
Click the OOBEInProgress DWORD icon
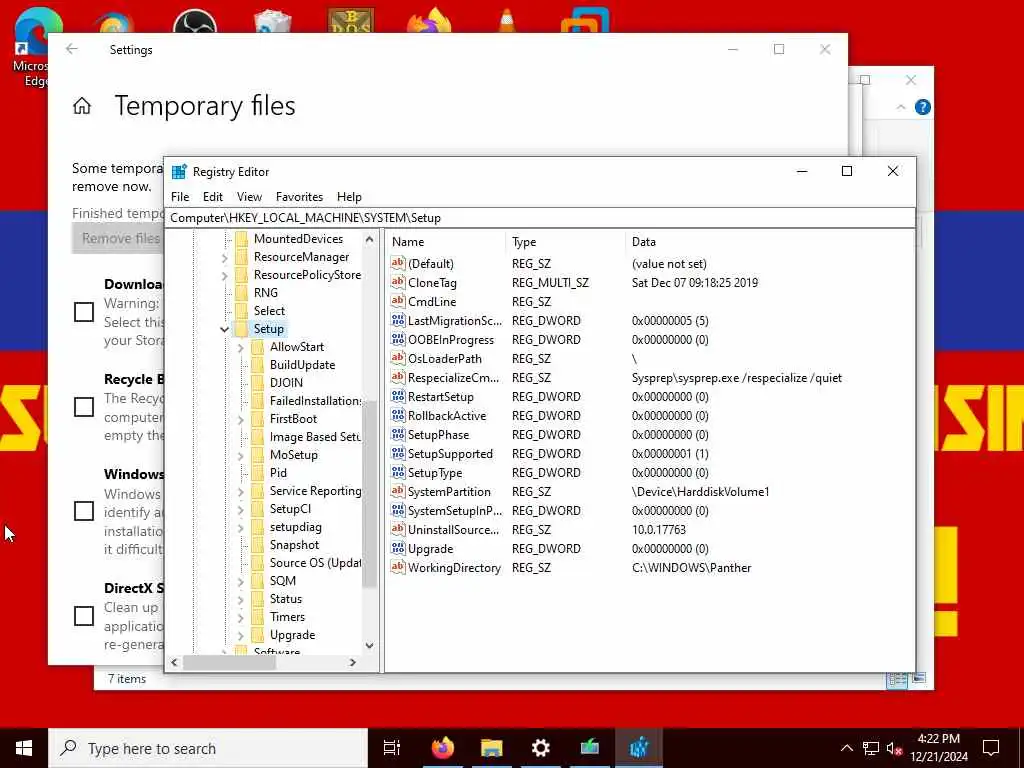pyautogui.click(x=398, y=339)
